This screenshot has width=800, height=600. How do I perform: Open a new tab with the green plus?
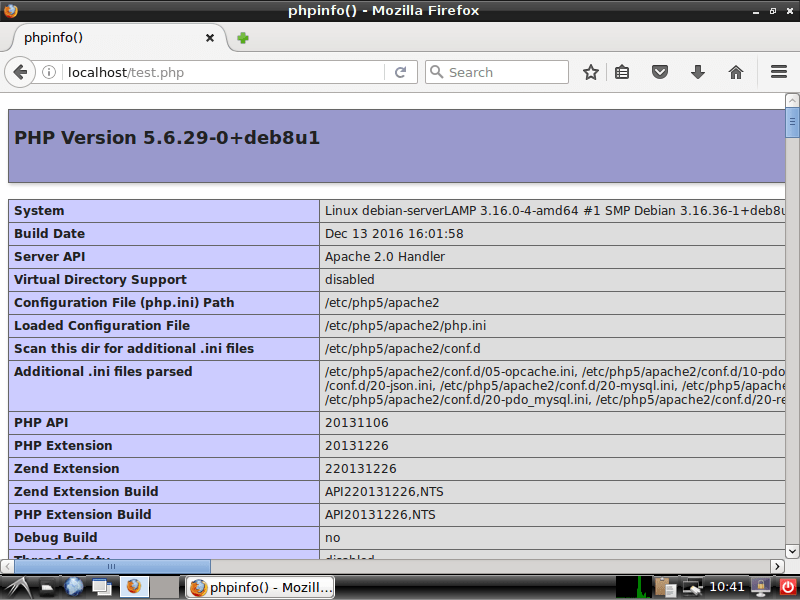coord(242,37)
